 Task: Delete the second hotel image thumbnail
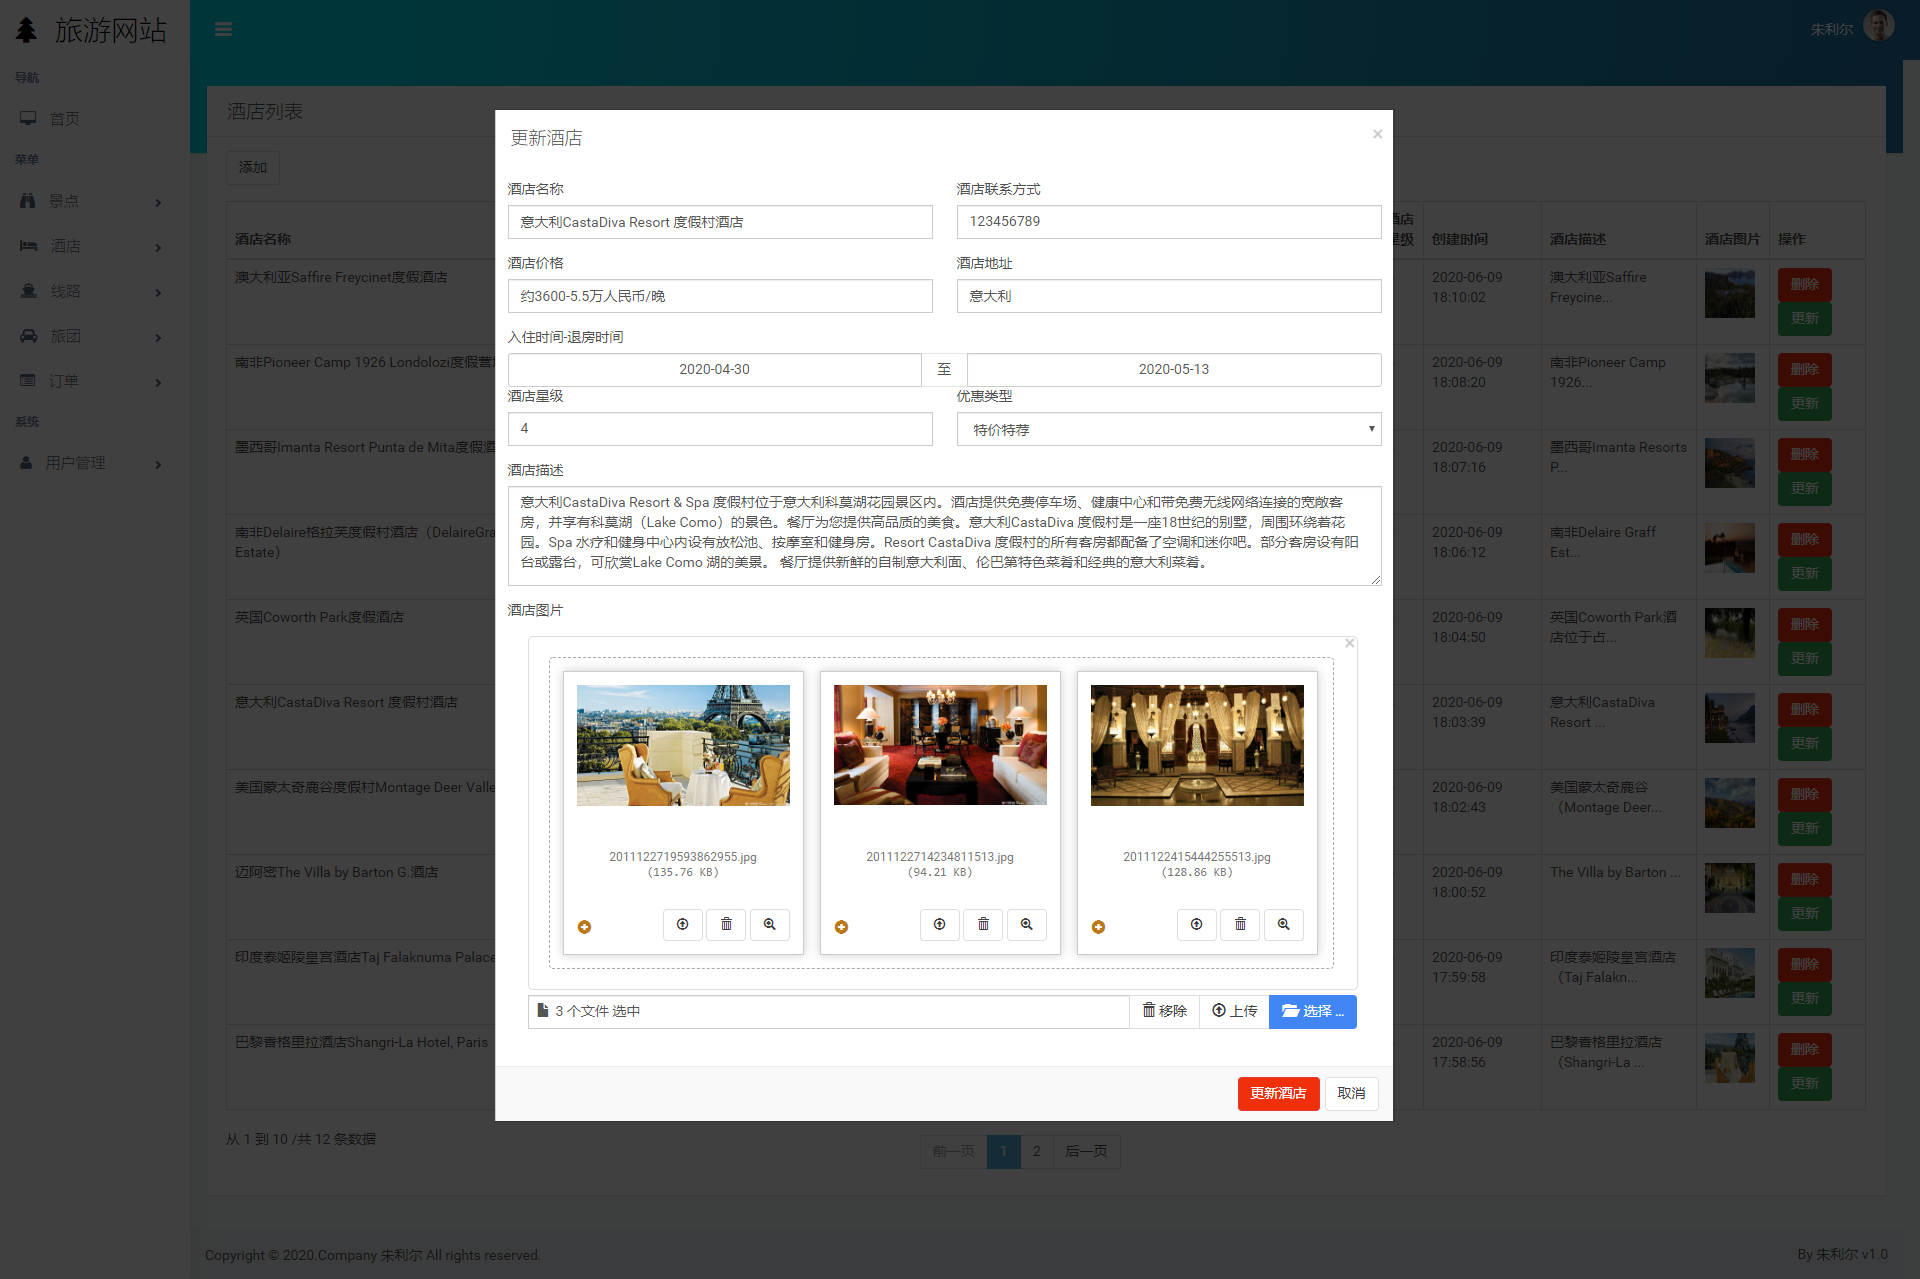click(x=983, y=925)
